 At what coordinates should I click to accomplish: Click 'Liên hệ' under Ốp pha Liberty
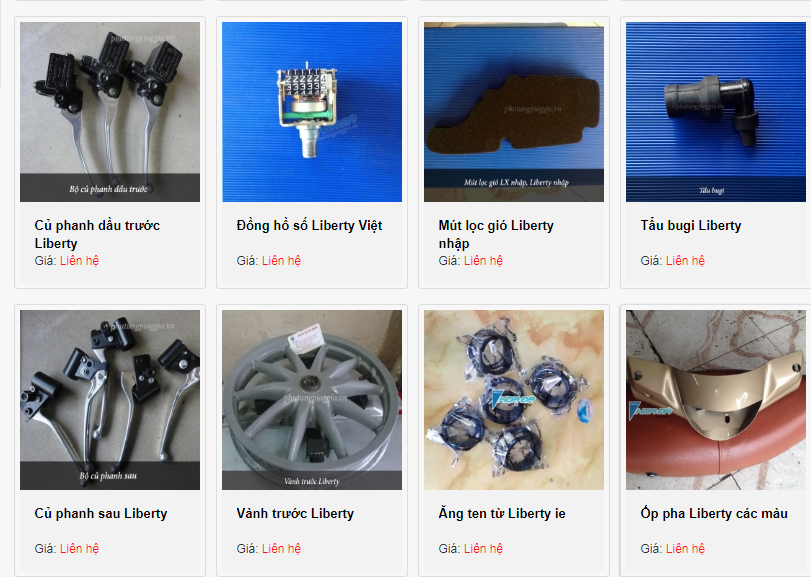[x=685, y=549]
